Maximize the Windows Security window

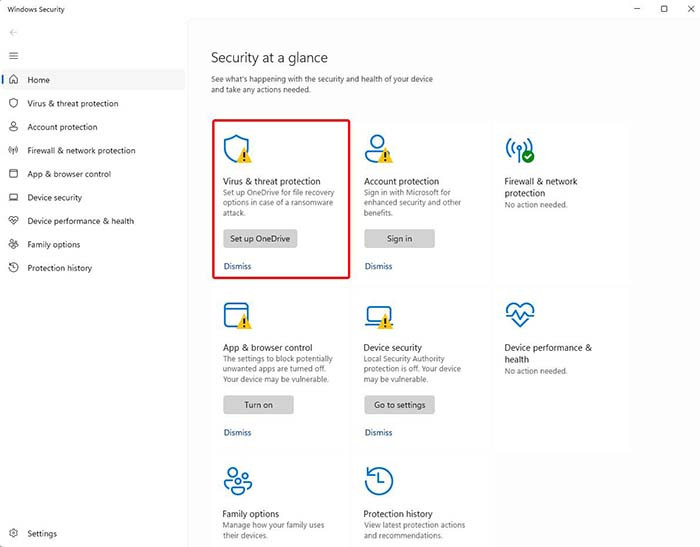click(x=664, y=8)
